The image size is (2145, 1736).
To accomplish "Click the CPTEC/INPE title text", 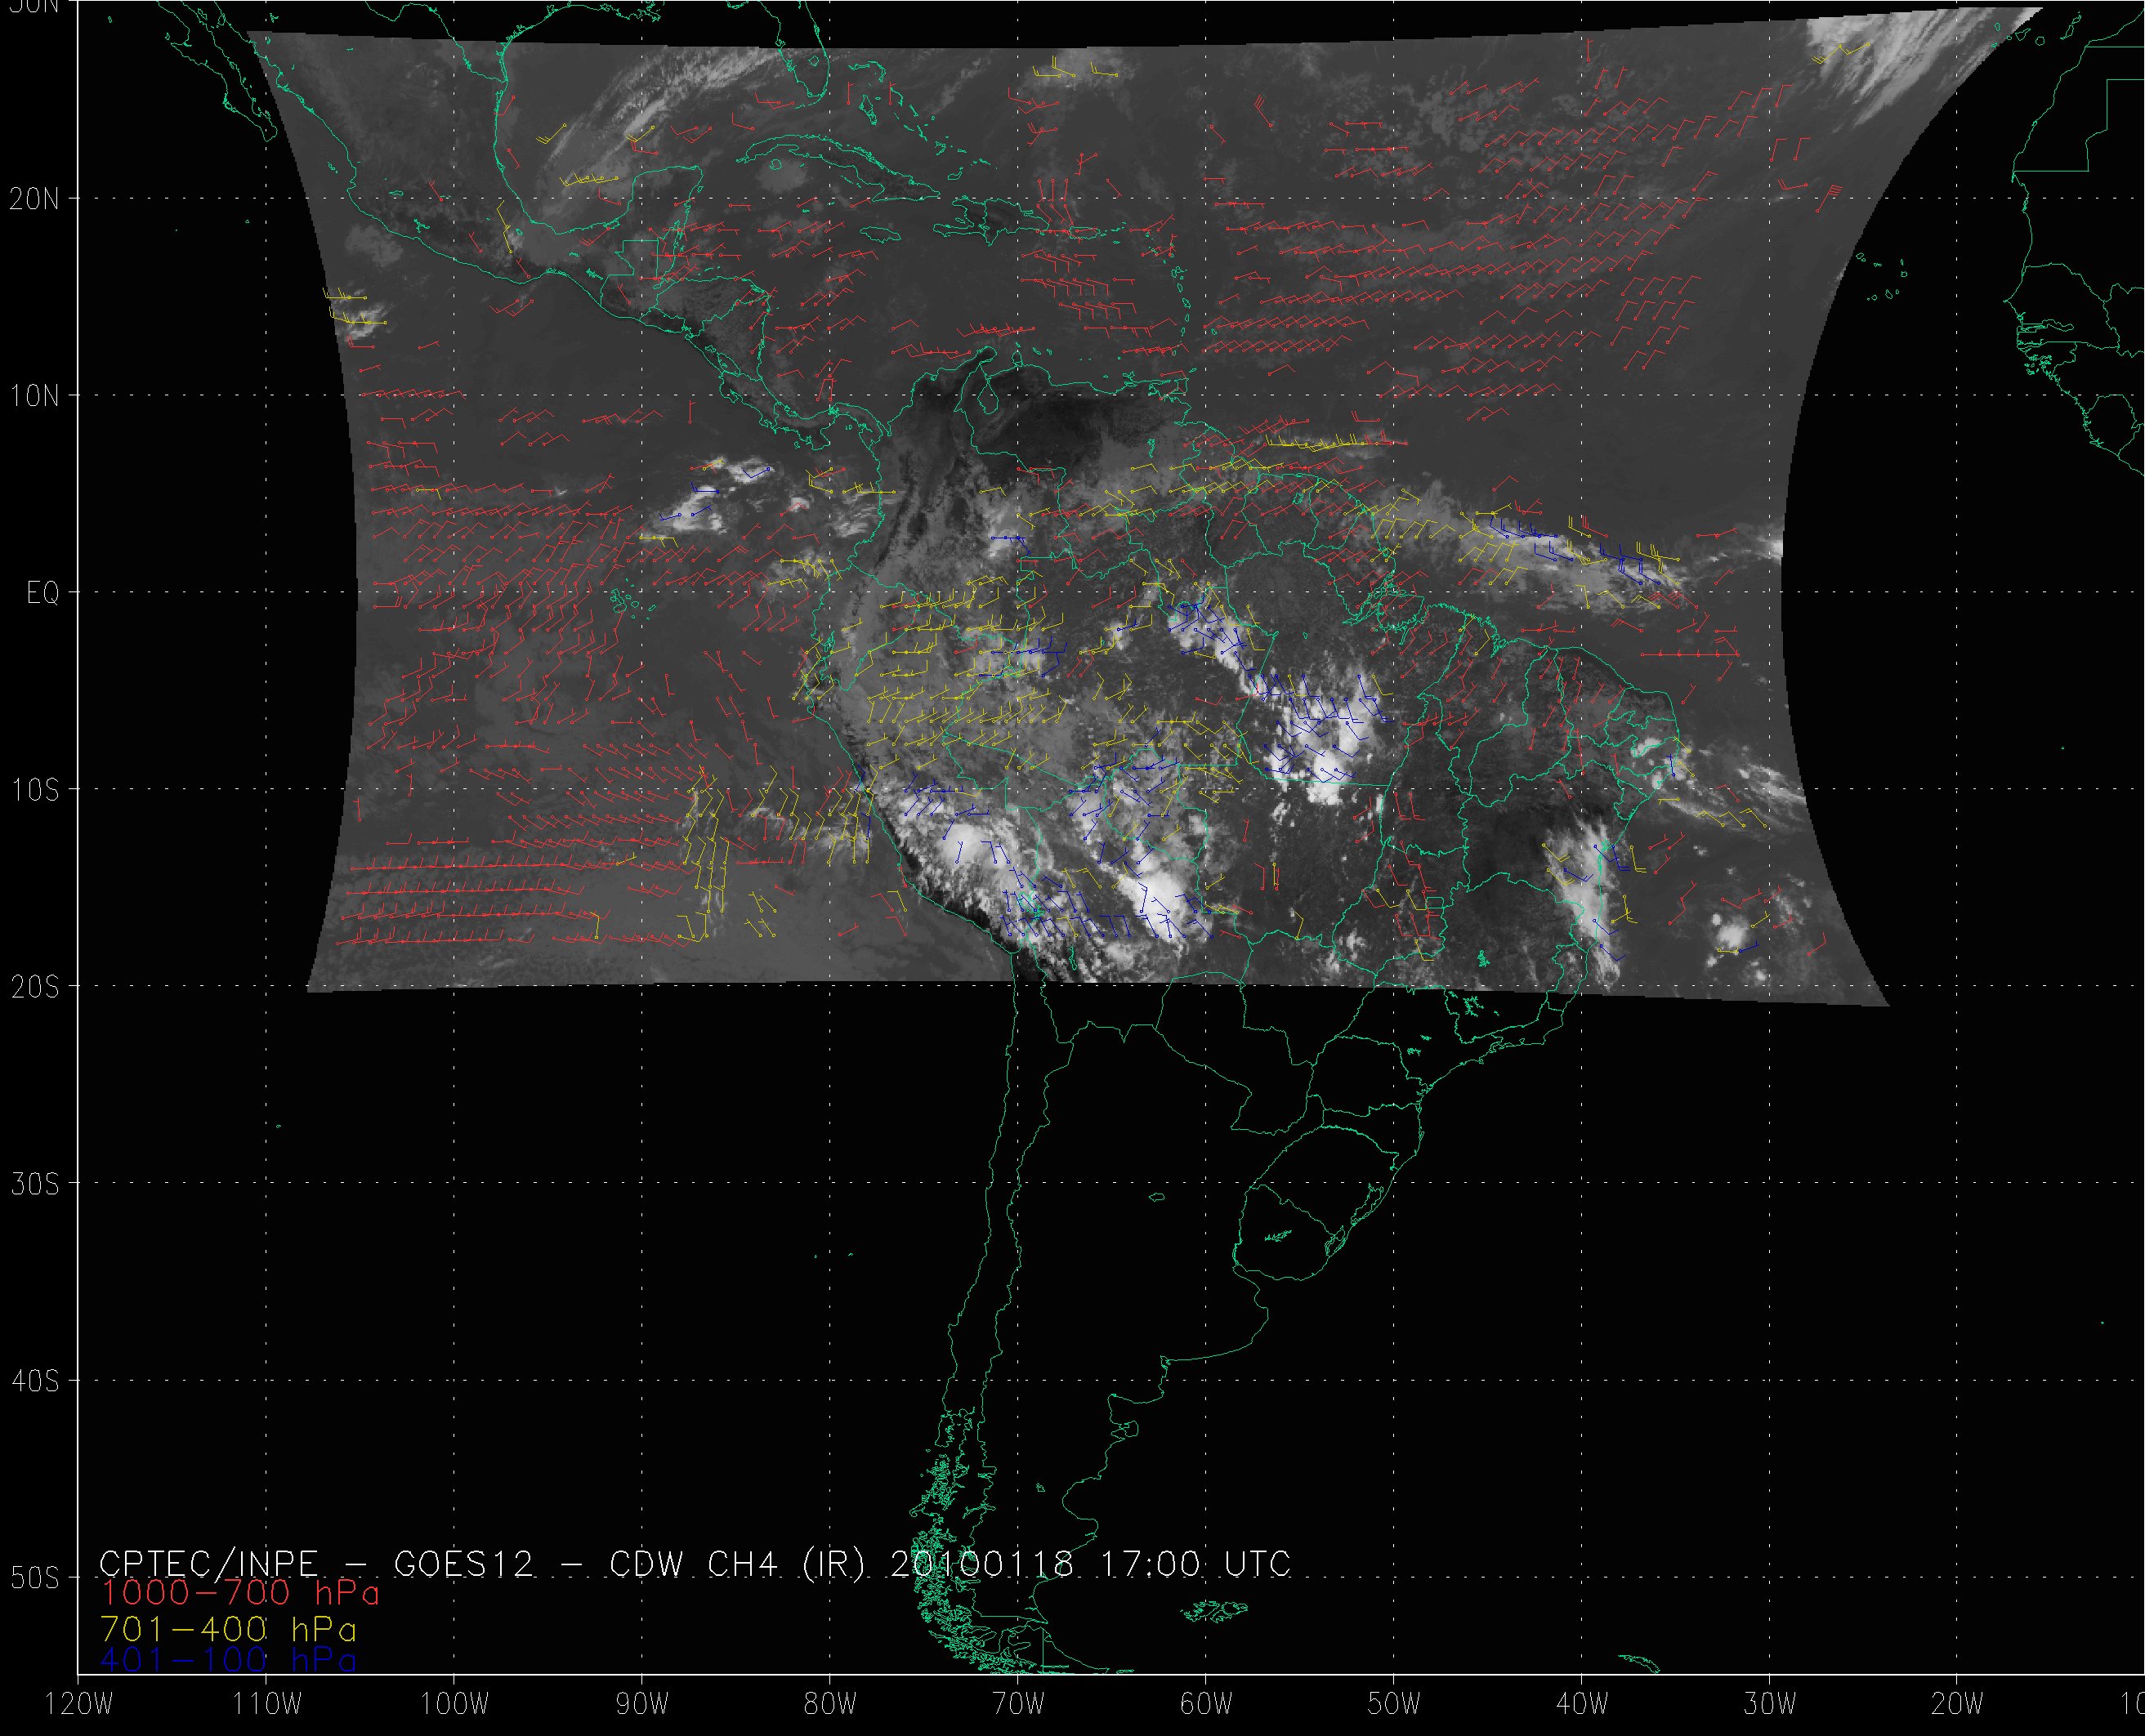I will tap(208, 1563).
